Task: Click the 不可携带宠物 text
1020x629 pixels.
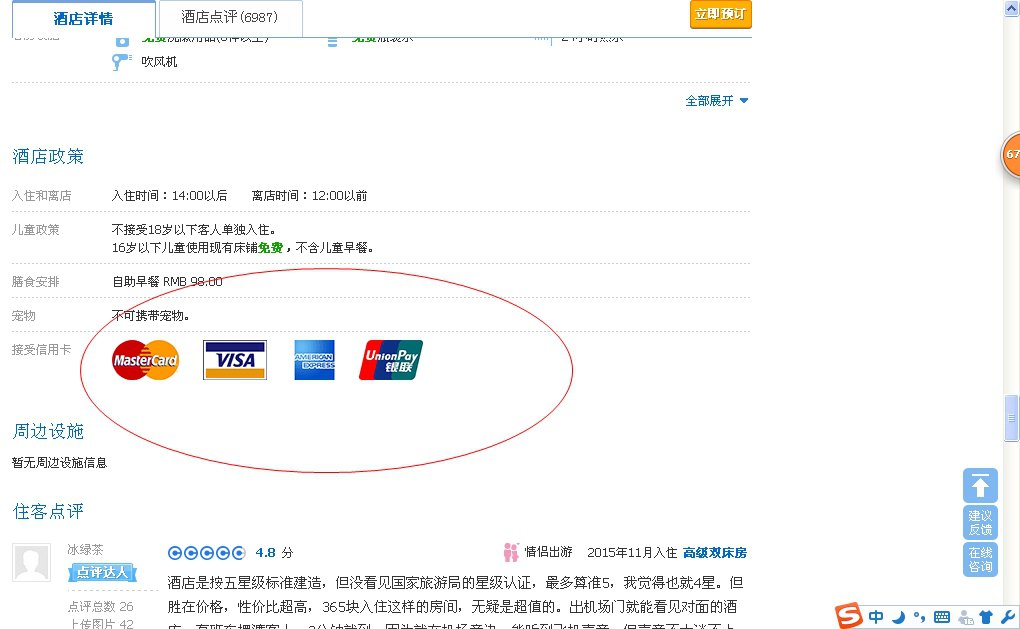Action: click(x=150, y=315)
